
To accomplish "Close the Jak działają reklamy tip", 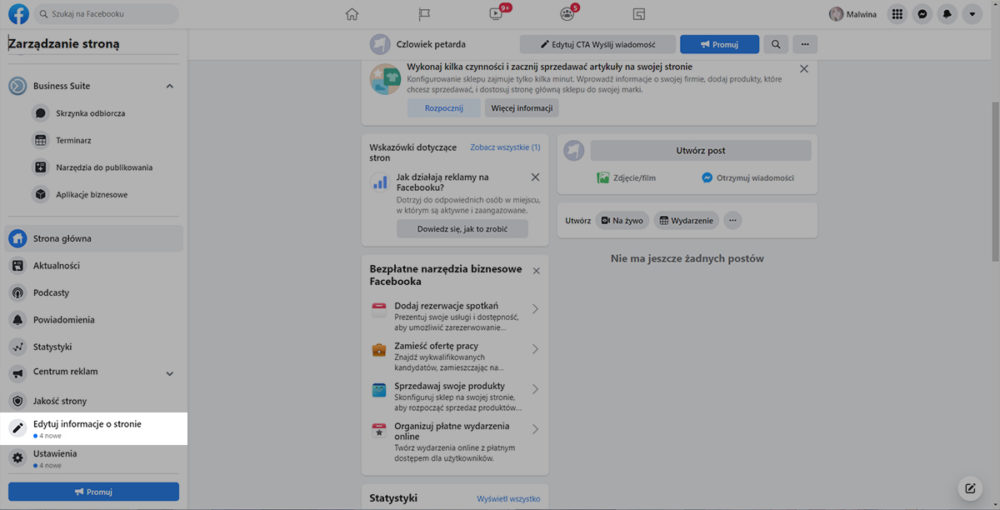I will tap(535, 177).
